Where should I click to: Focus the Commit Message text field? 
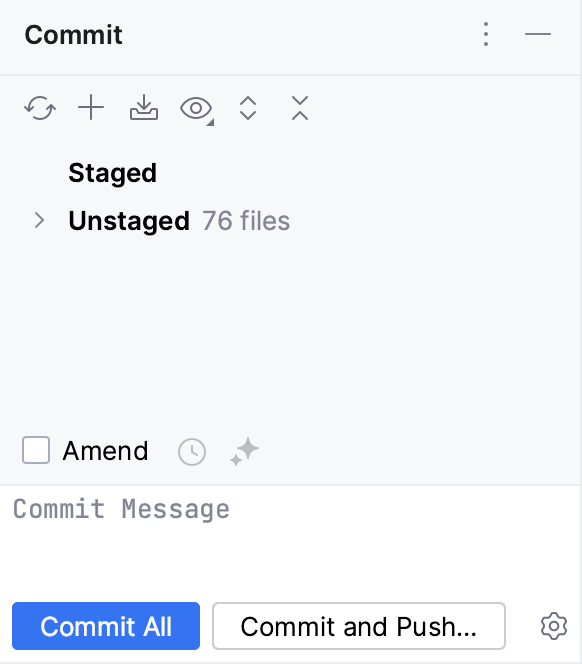pos(291,538)
